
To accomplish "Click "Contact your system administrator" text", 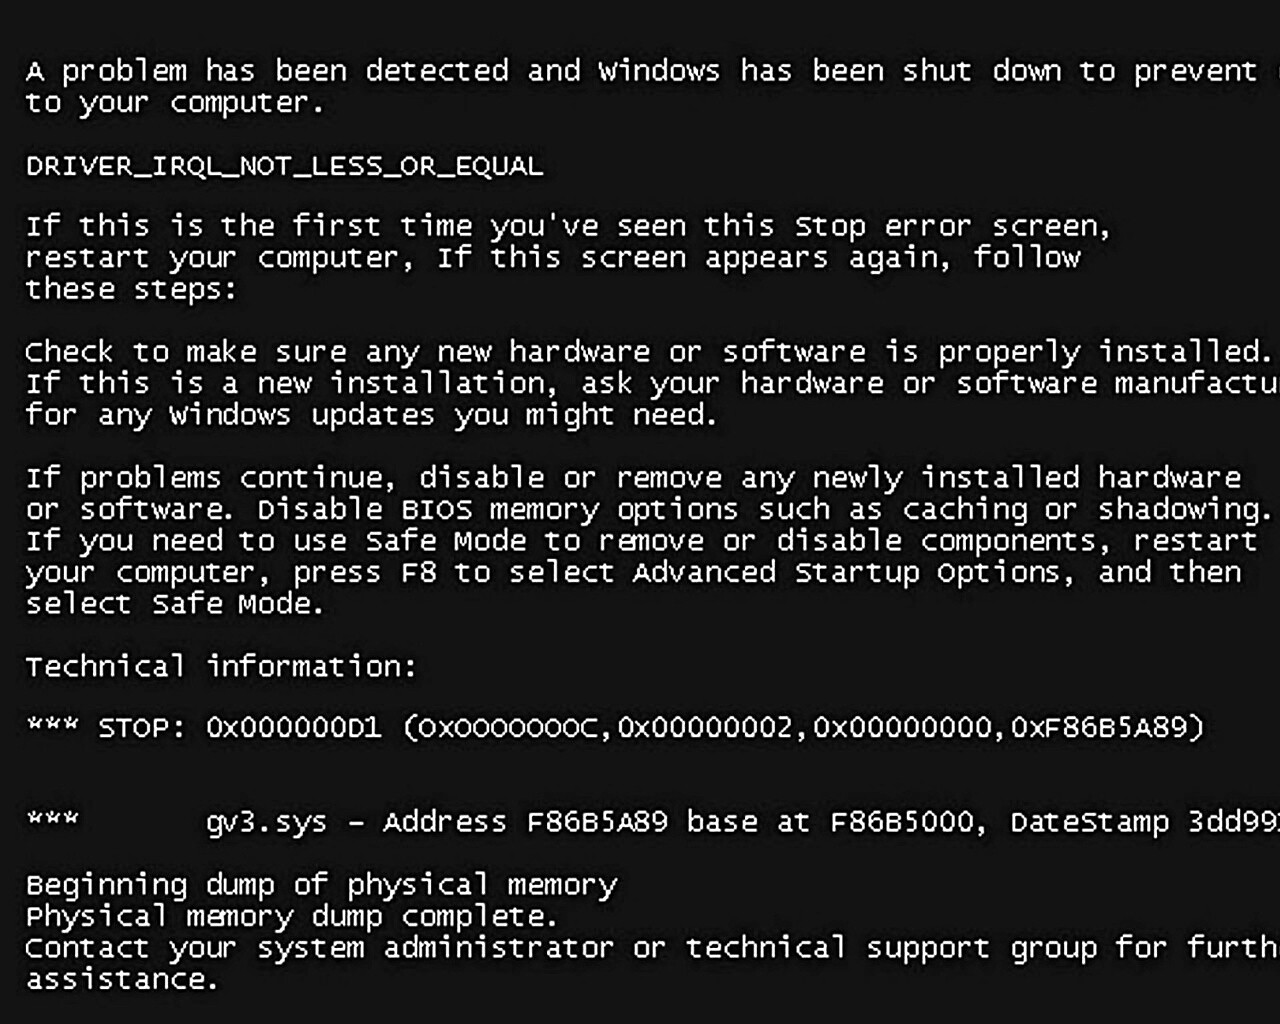I will pos(319,948).
